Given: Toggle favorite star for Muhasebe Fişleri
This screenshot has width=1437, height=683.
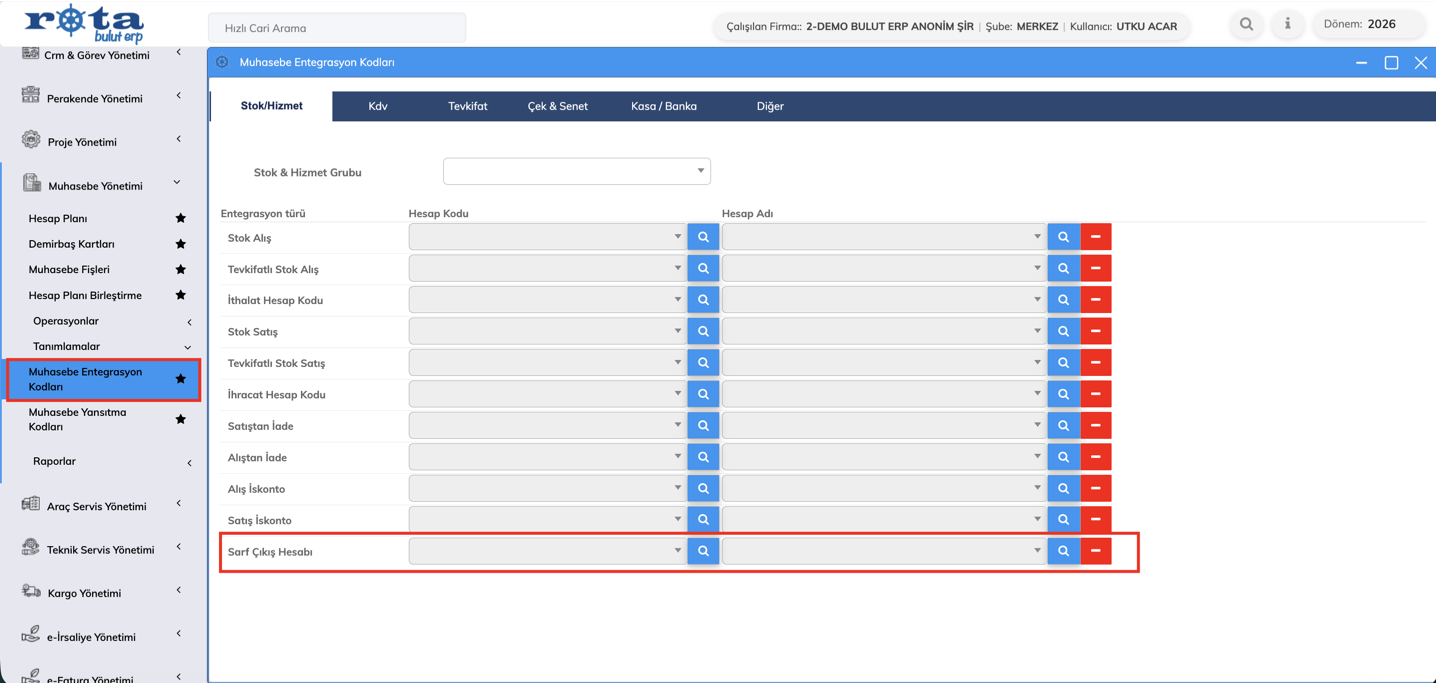Looking at the screenshot, I should point(181,269).
